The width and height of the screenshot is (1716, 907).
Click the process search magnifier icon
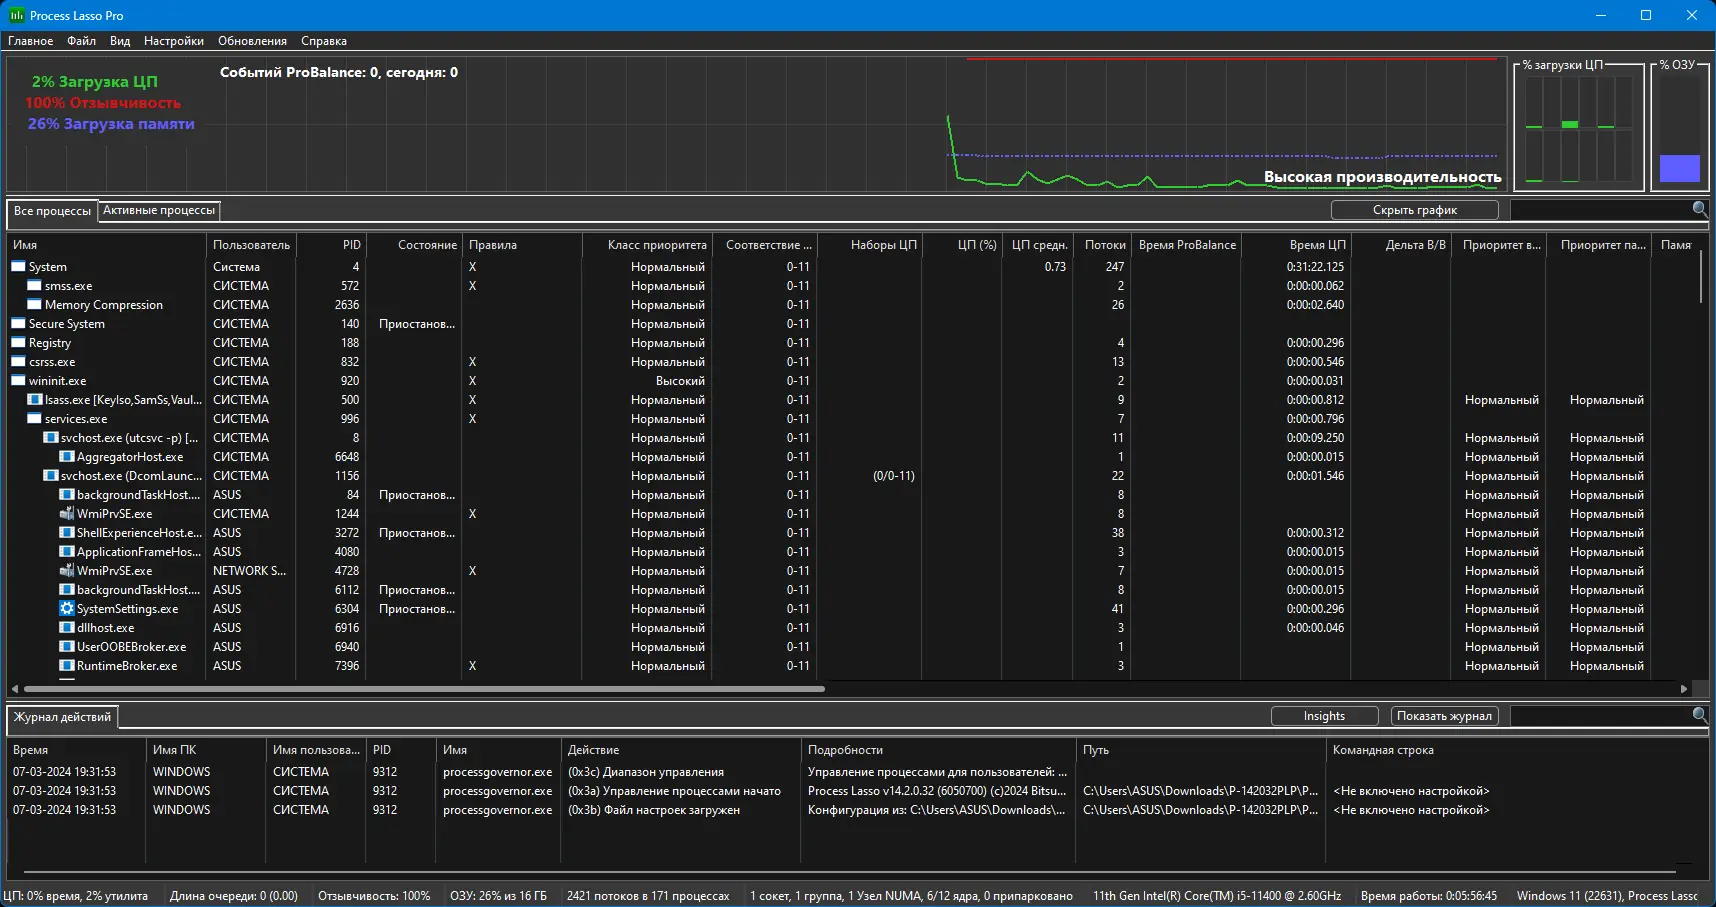[x=1699, y=209]
